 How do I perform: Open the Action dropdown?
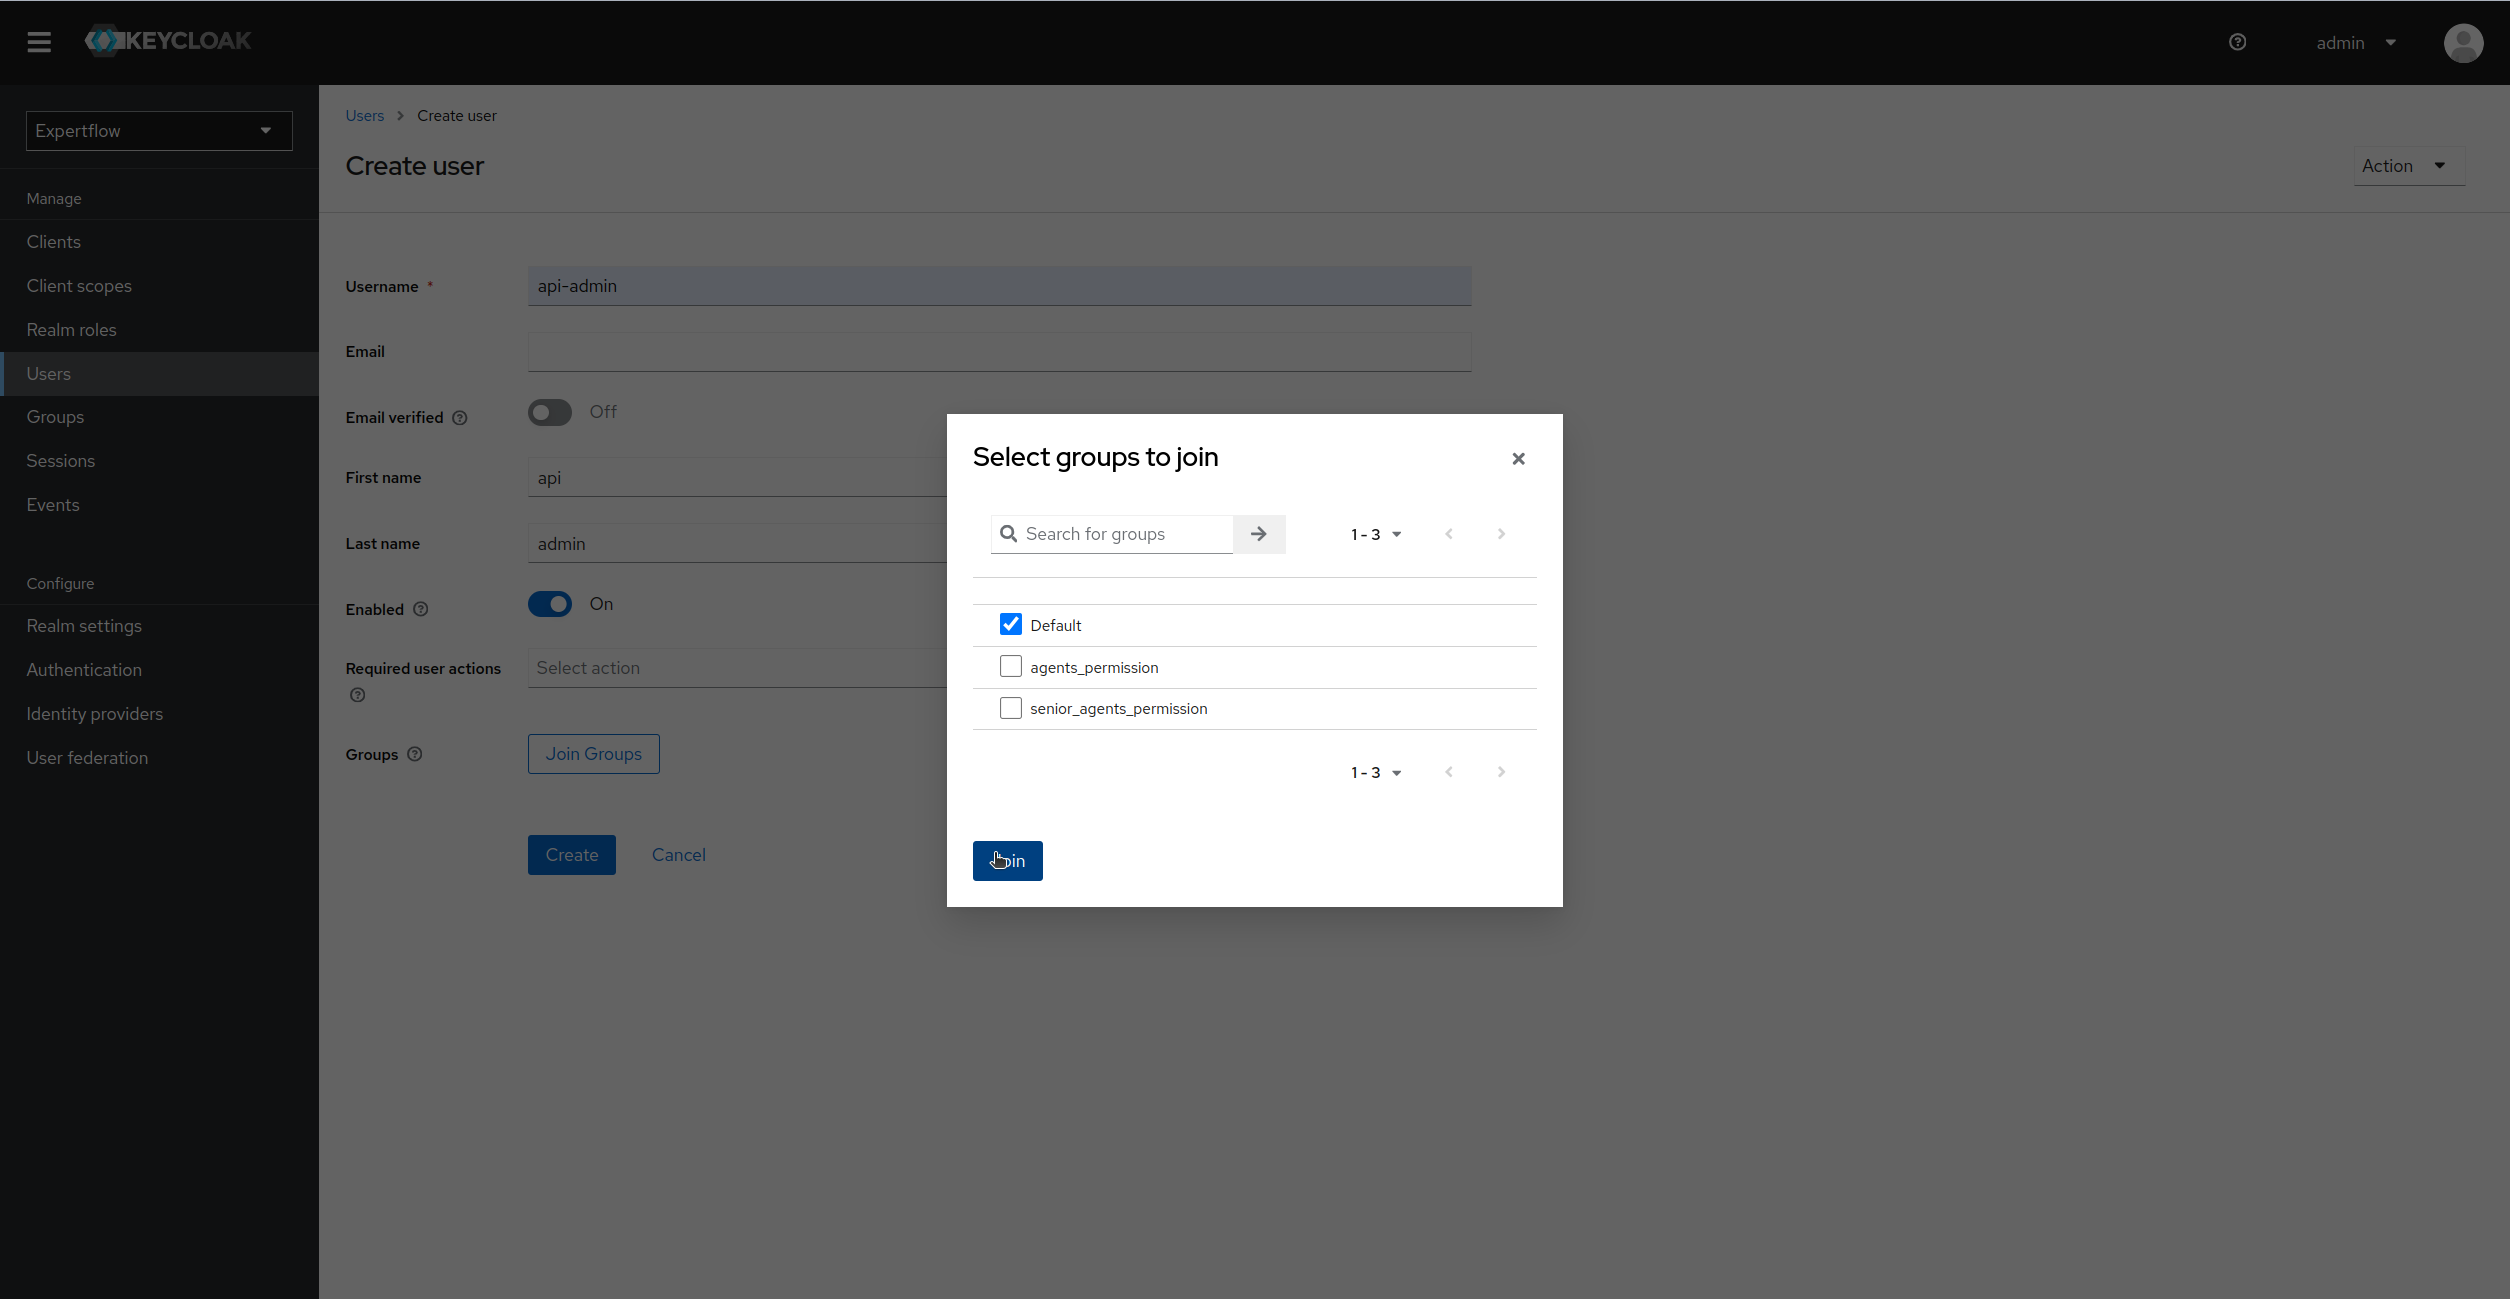pyautogui.click(x=2408, y=165)
